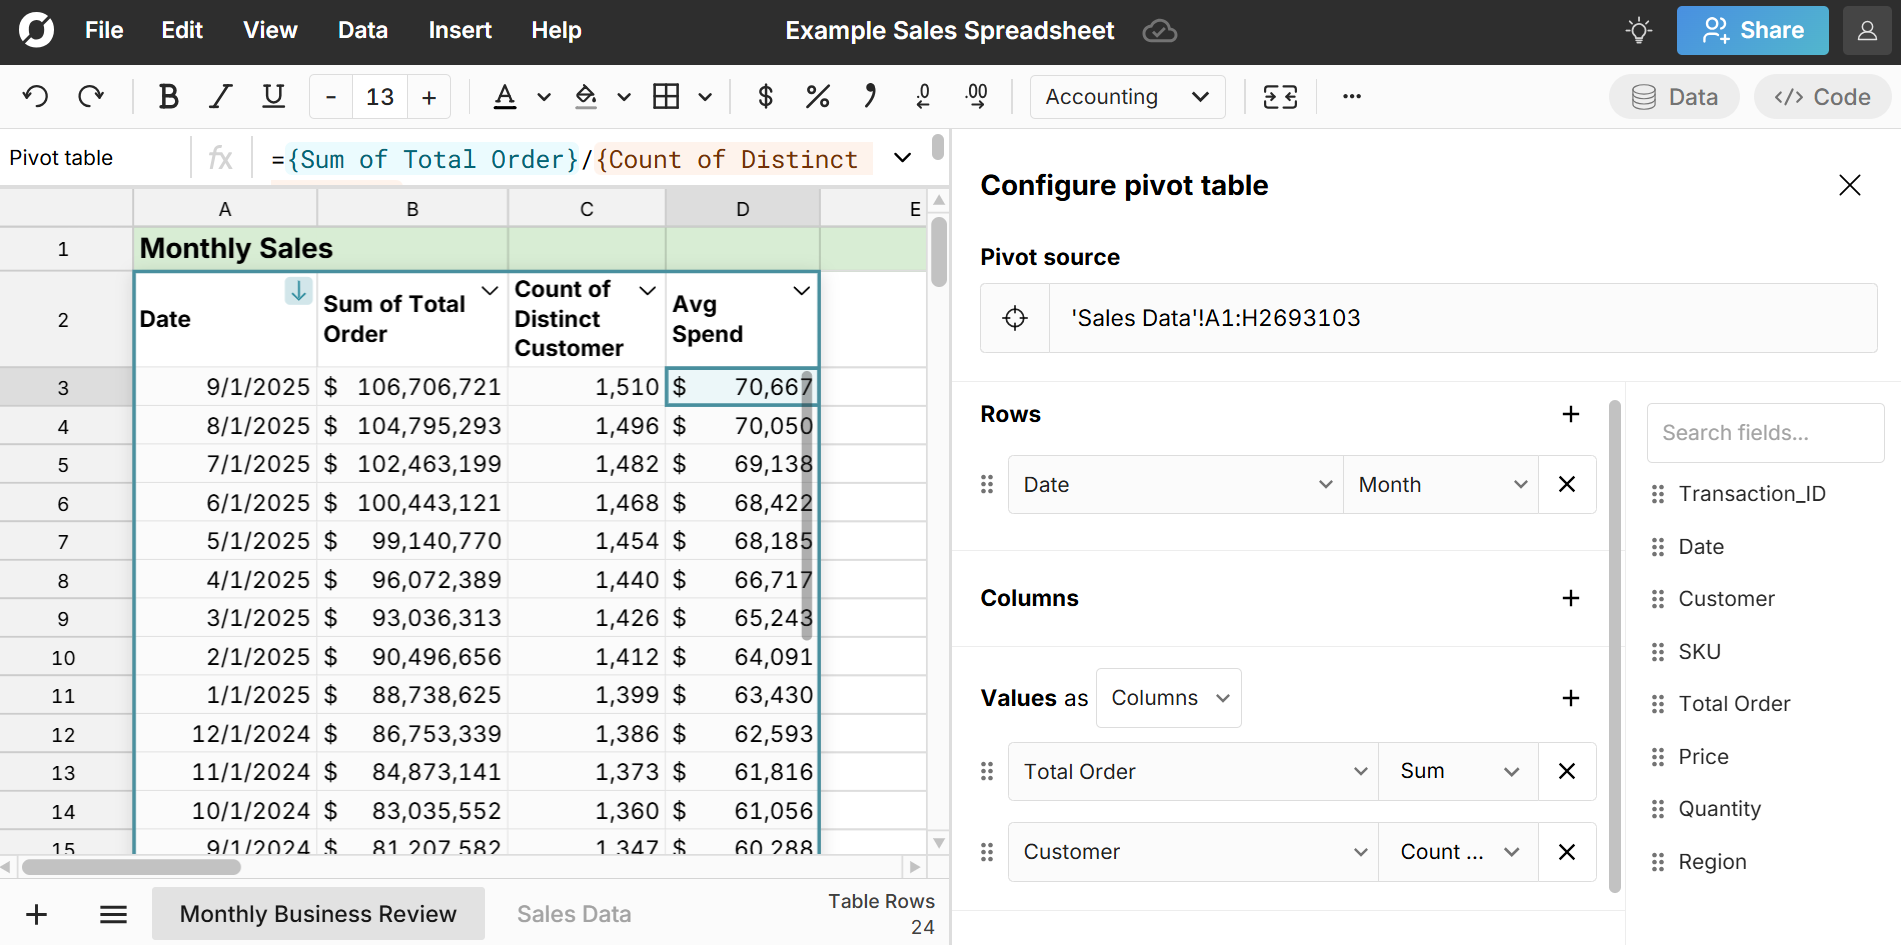
Task: Toggle italic formatting
Action: pos(220,97)
